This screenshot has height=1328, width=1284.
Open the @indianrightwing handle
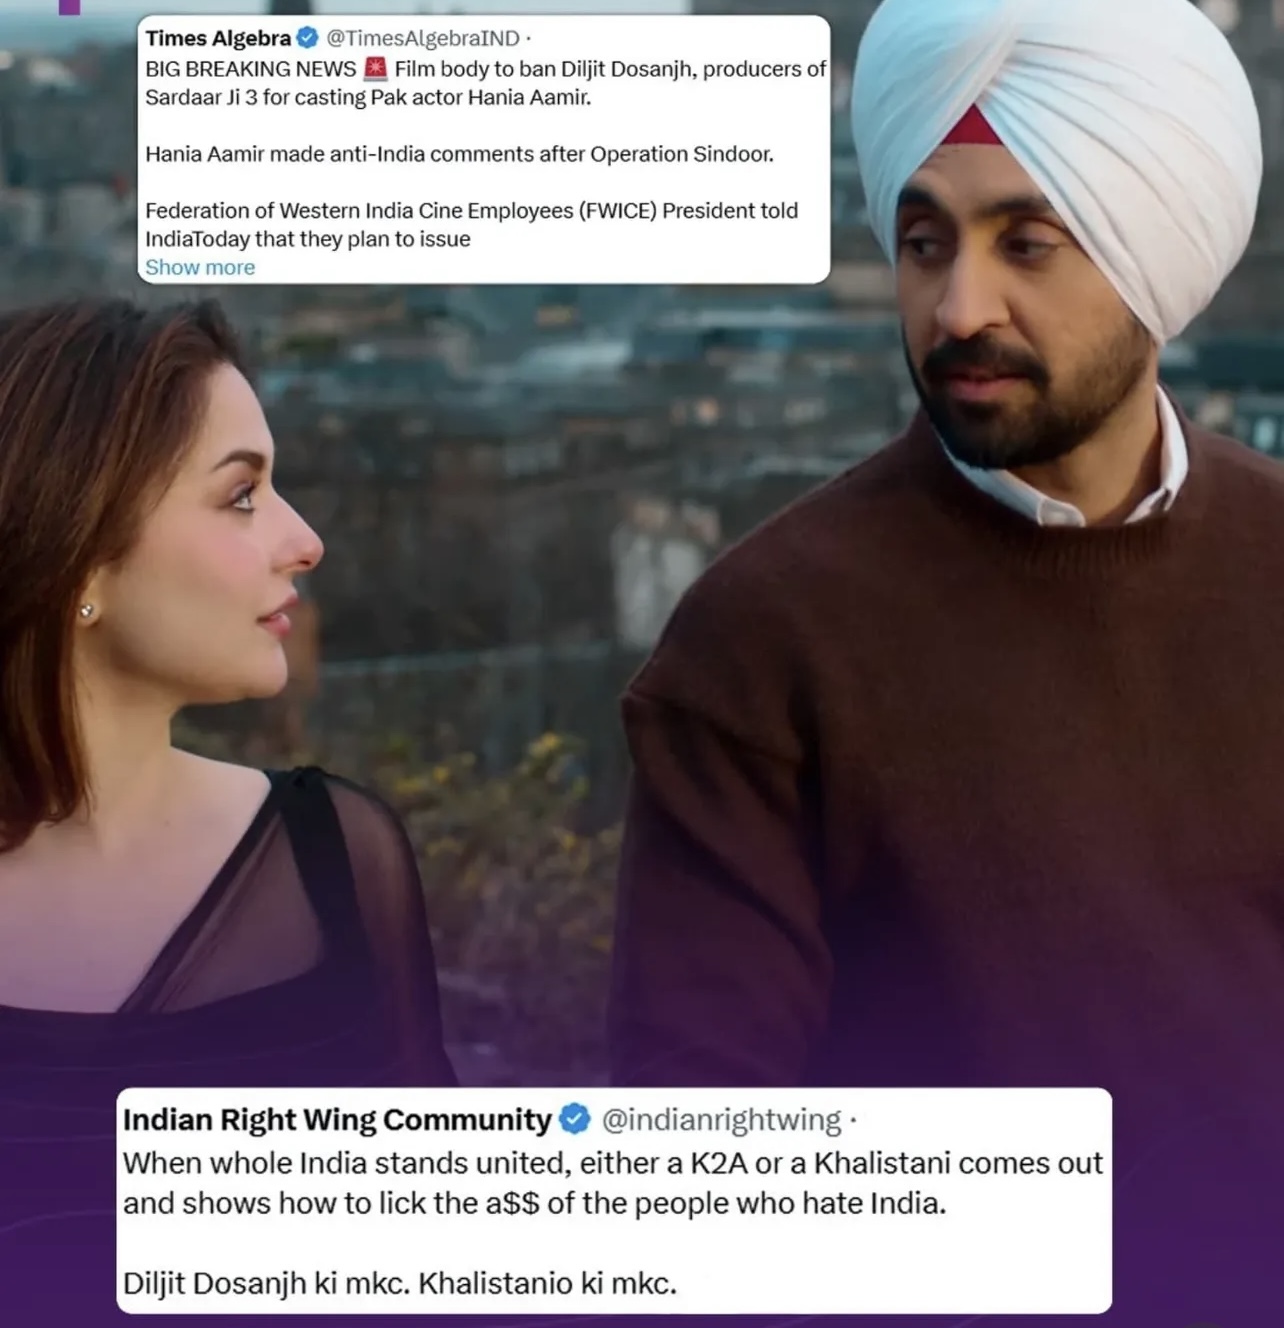tap(721, 1120)
